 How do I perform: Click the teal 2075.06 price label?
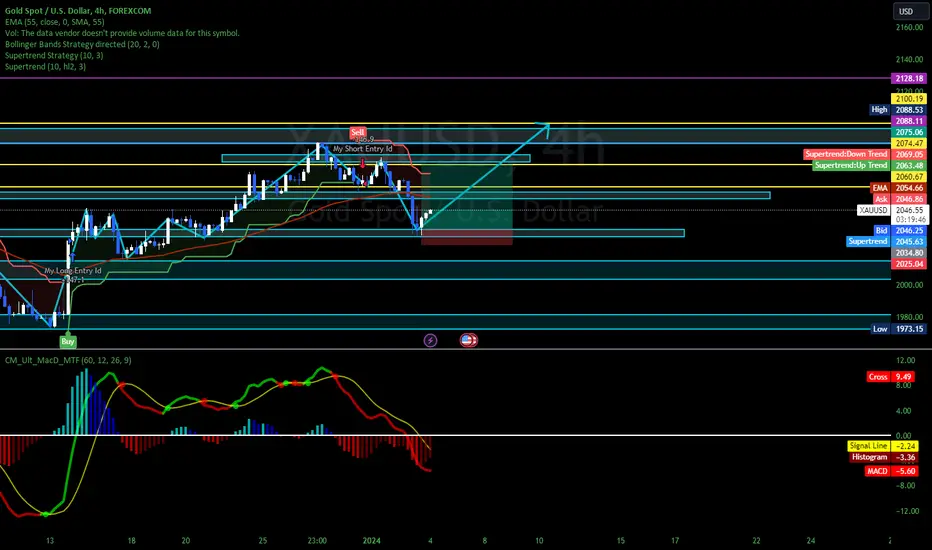coord(909,132)
